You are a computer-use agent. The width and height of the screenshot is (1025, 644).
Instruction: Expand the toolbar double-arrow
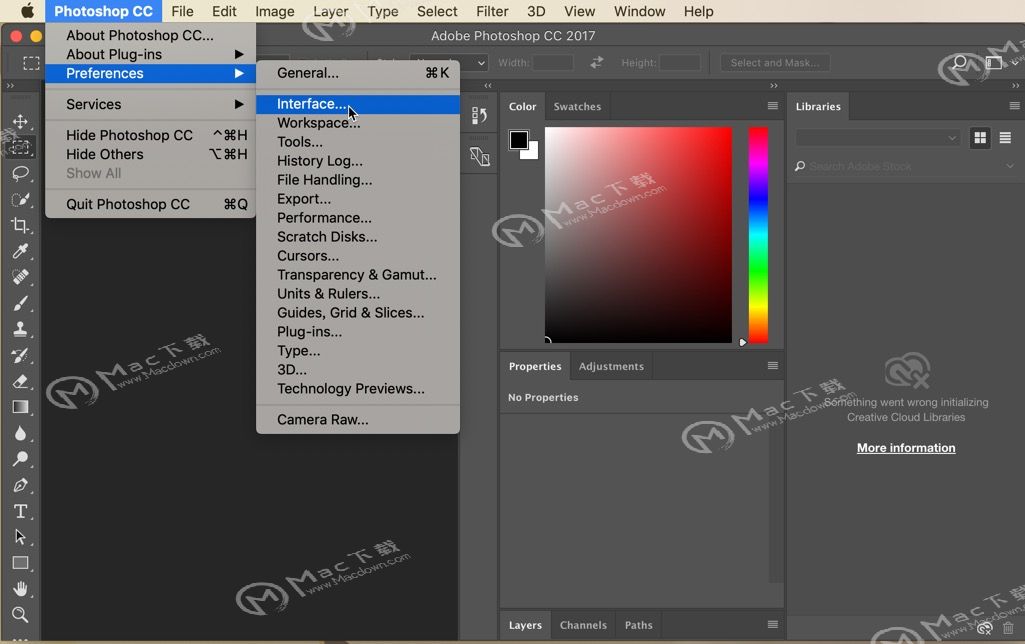(x=10, y=86)
